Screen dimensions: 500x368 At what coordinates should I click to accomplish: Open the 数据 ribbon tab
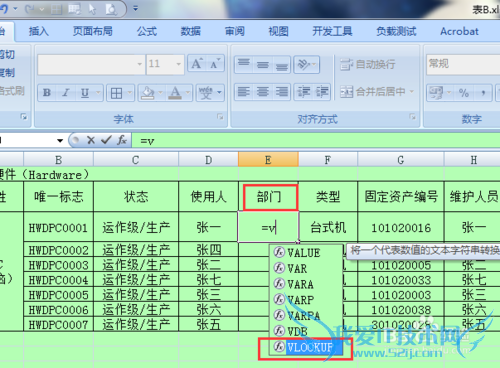click(x=191, y=31)
